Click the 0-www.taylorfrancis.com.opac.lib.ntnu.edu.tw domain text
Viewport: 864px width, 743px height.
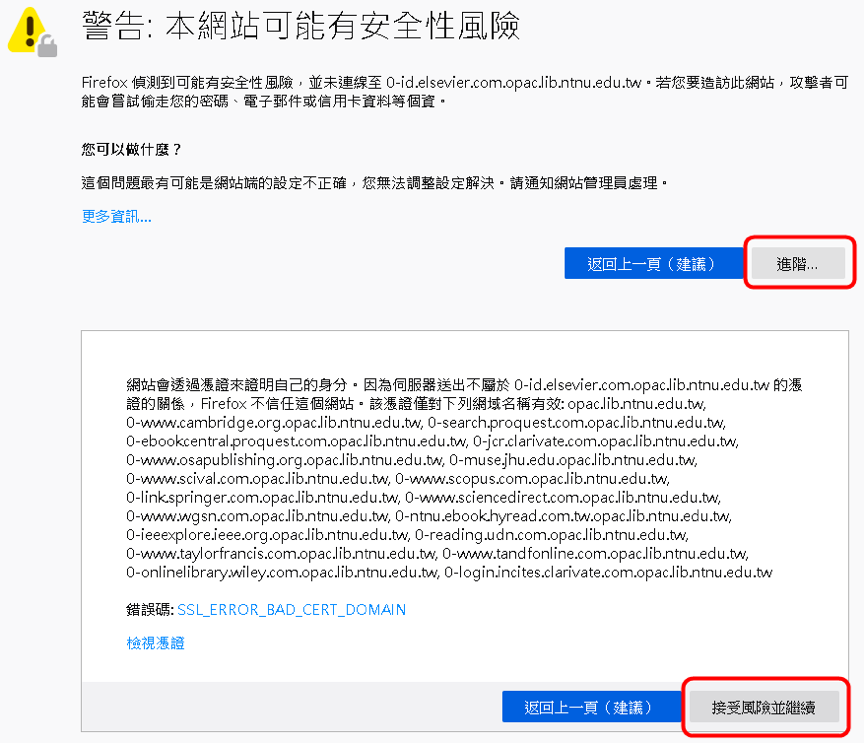point(281,554)
